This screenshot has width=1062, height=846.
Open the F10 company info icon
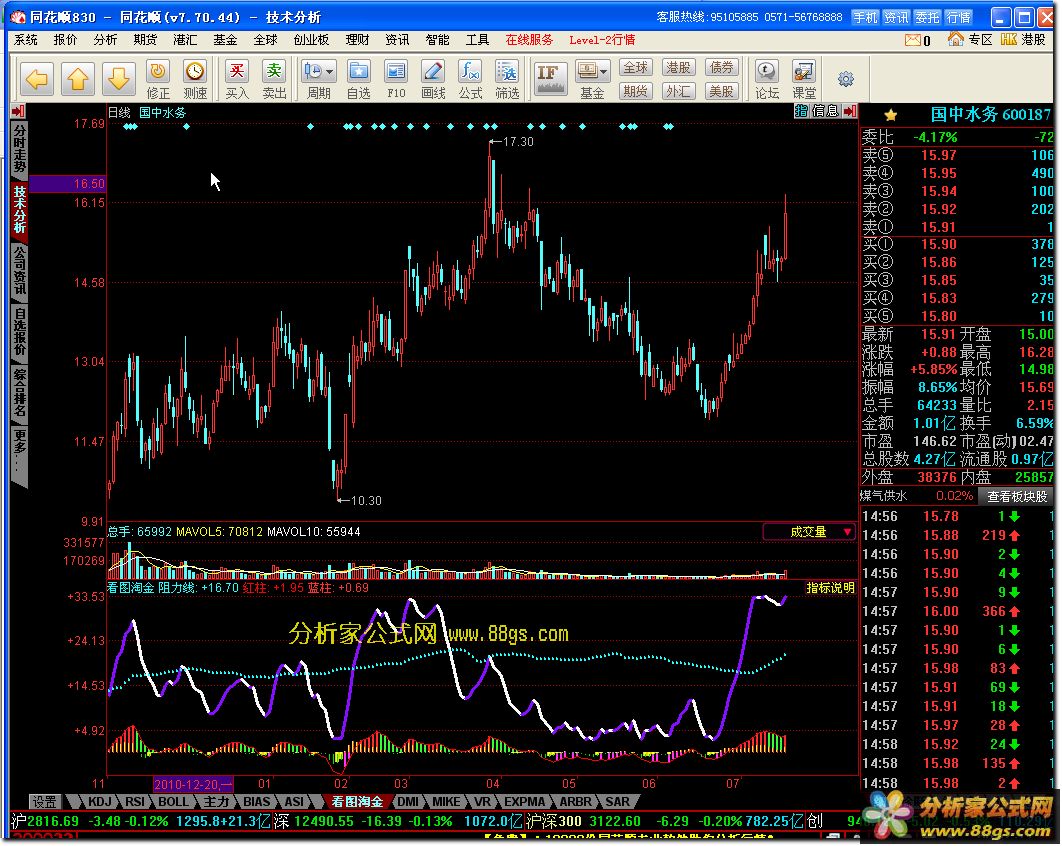coord(396,79)
